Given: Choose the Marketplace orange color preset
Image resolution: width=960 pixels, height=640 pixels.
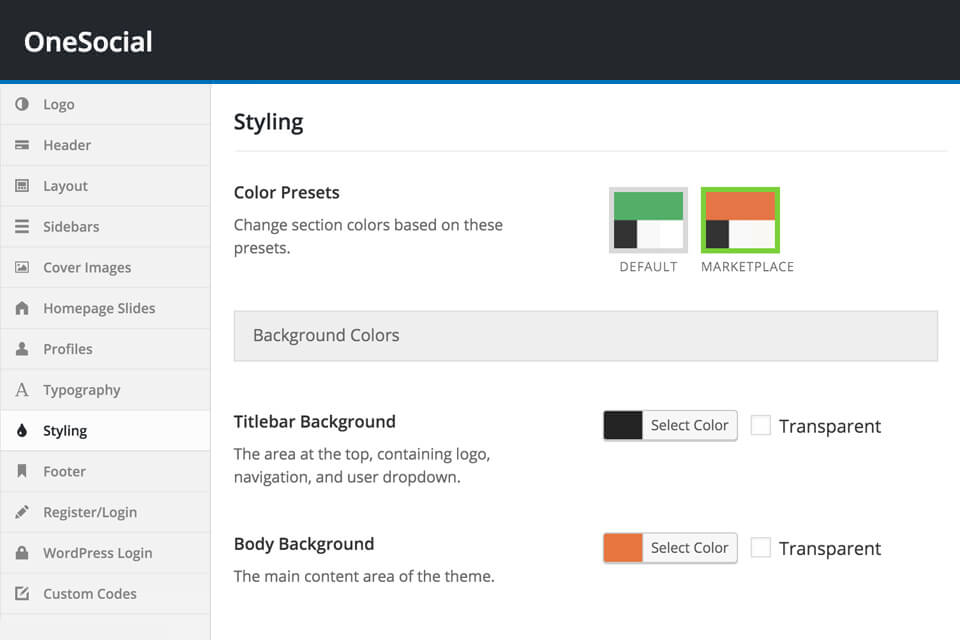Looking at the screenshot, I should [x=740, y=220].
